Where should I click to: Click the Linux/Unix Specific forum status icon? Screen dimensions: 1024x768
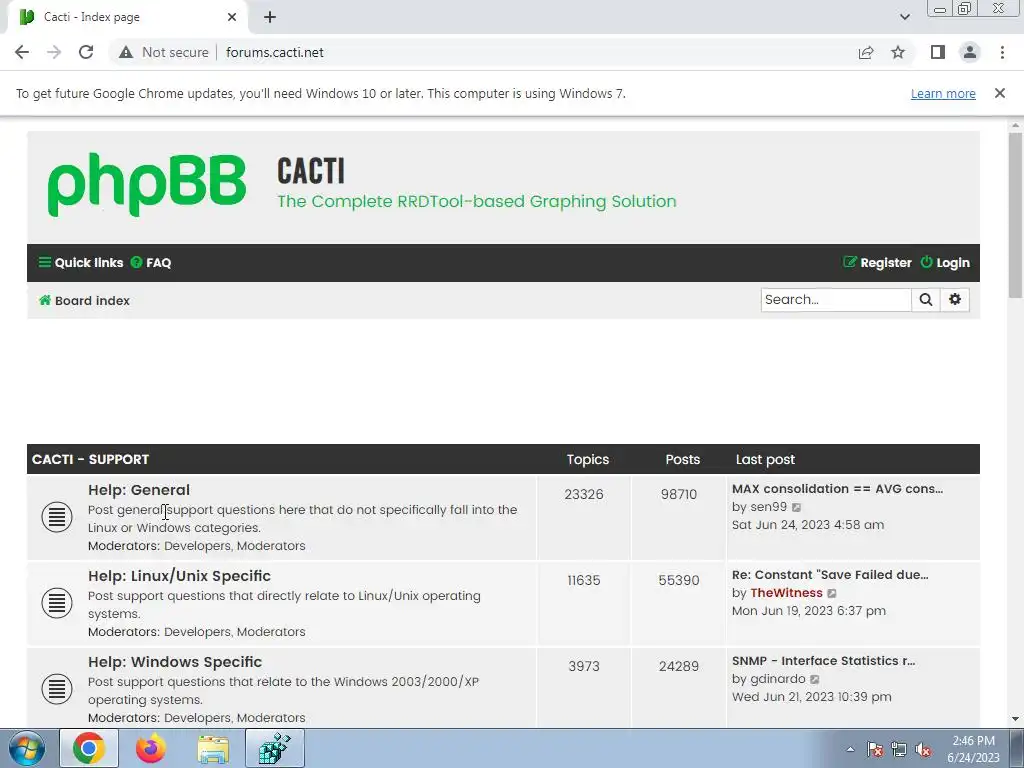tap(57, 603)
